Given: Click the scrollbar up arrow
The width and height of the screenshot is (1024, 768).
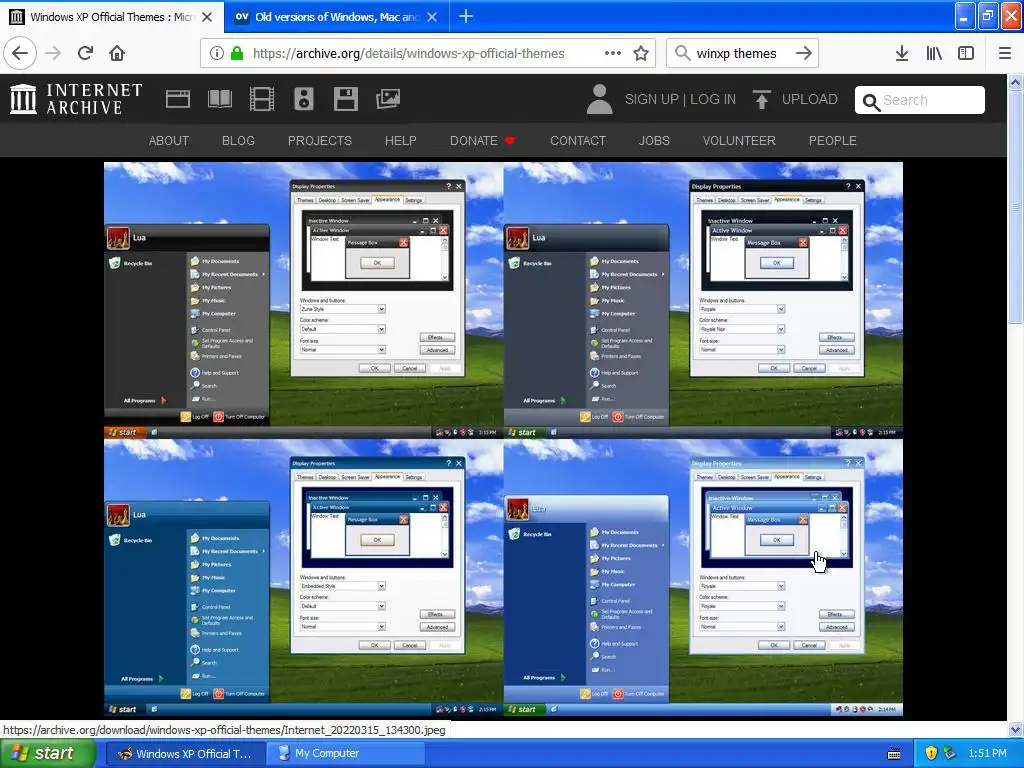Looking at the screenshot, I should 1015,82.
